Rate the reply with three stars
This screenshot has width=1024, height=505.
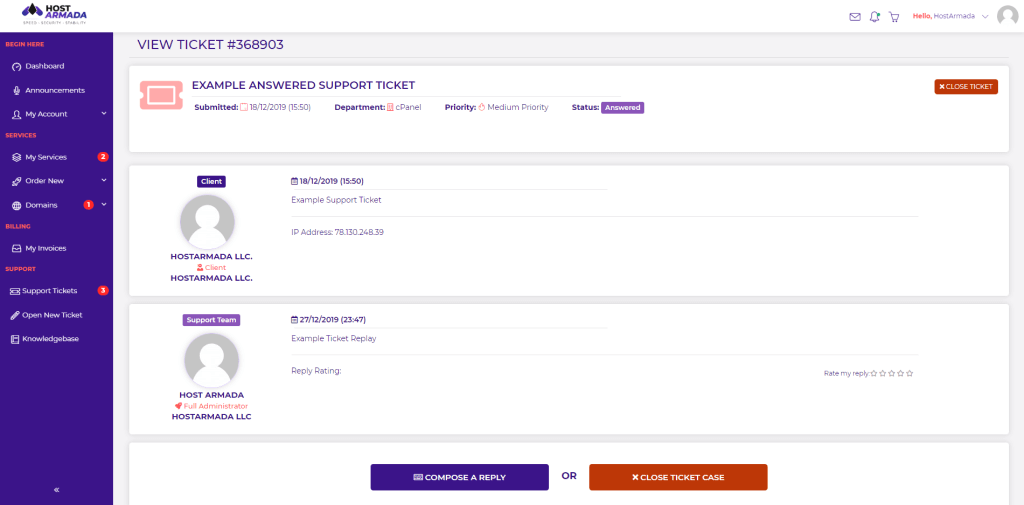coord(892,374)
